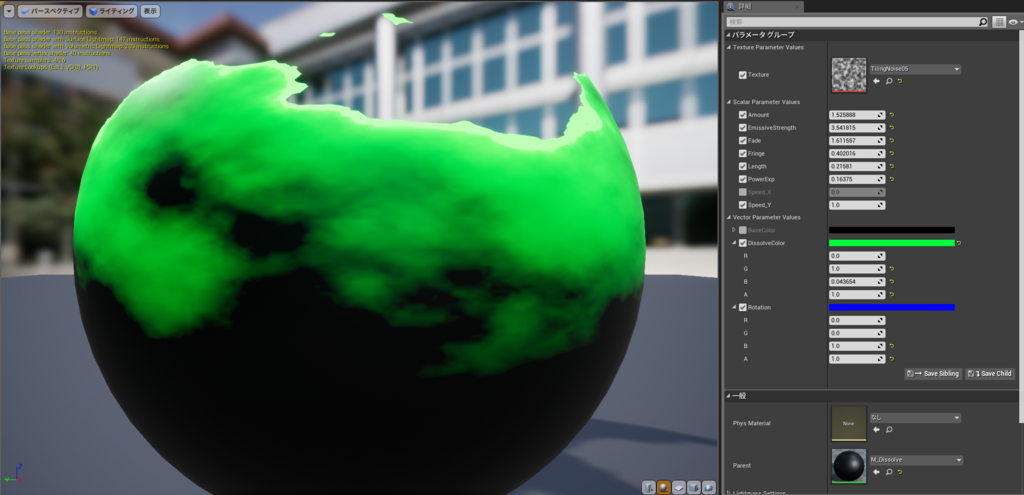Use selected asset for Texture (arrow icon)
This screenshot has width=1024, height=495.
coord(876,81)
